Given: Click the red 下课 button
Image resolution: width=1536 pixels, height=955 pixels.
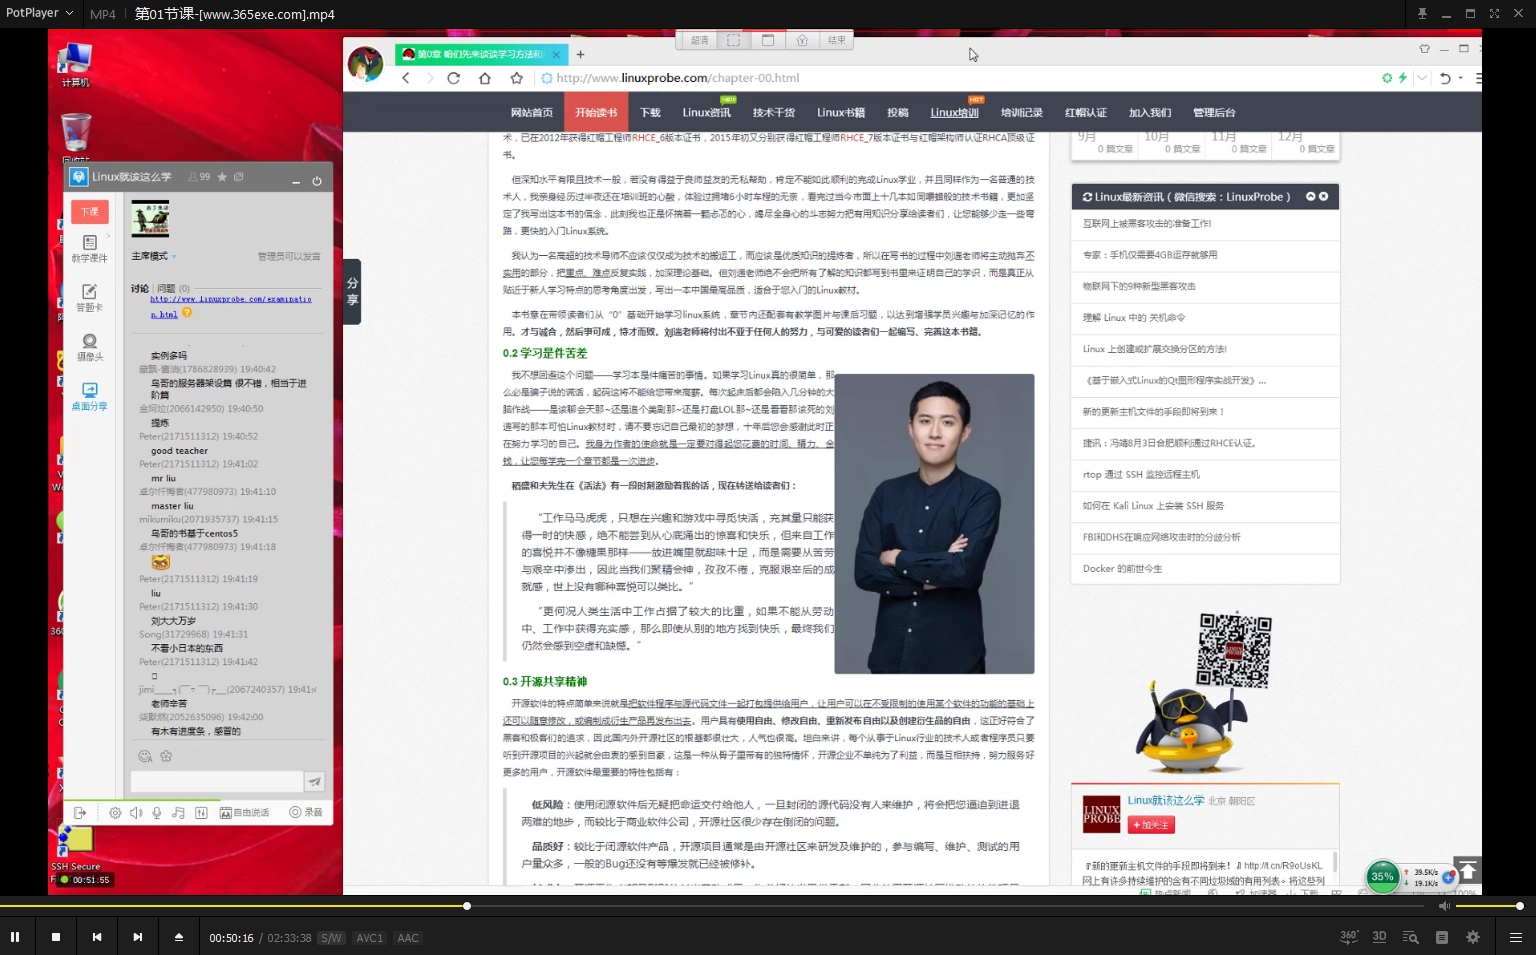Looking at the screenshot, I should [89, 211].
